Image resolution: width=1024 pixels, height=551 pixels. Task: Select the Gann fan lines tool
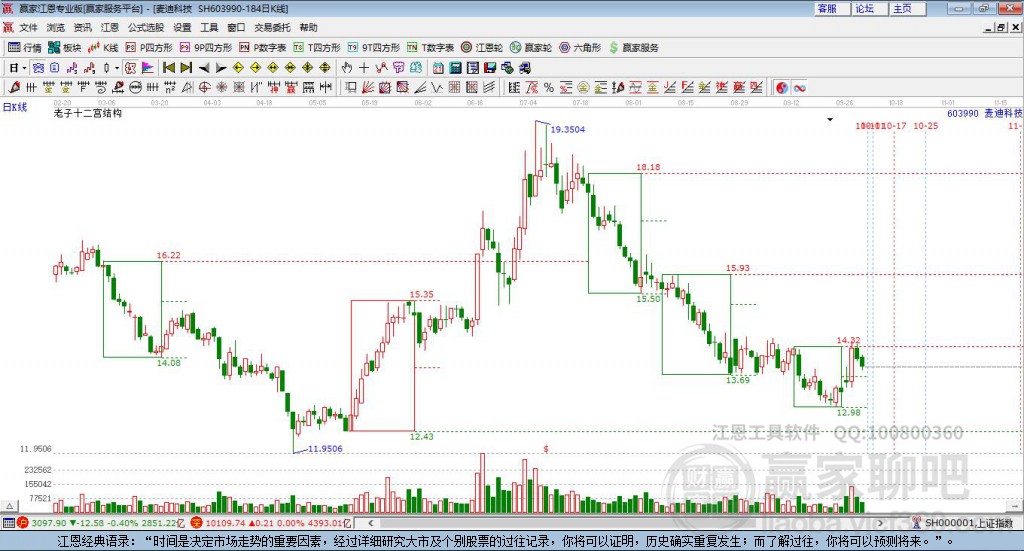(368, 87)
